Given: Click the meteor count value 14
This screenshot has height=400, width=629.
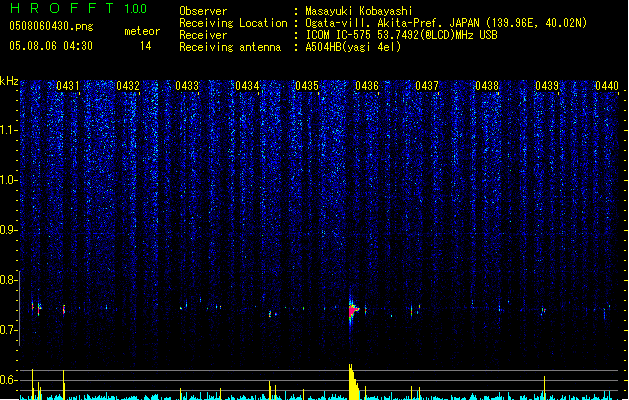Looking at the screenshot, I should [145, 46].
